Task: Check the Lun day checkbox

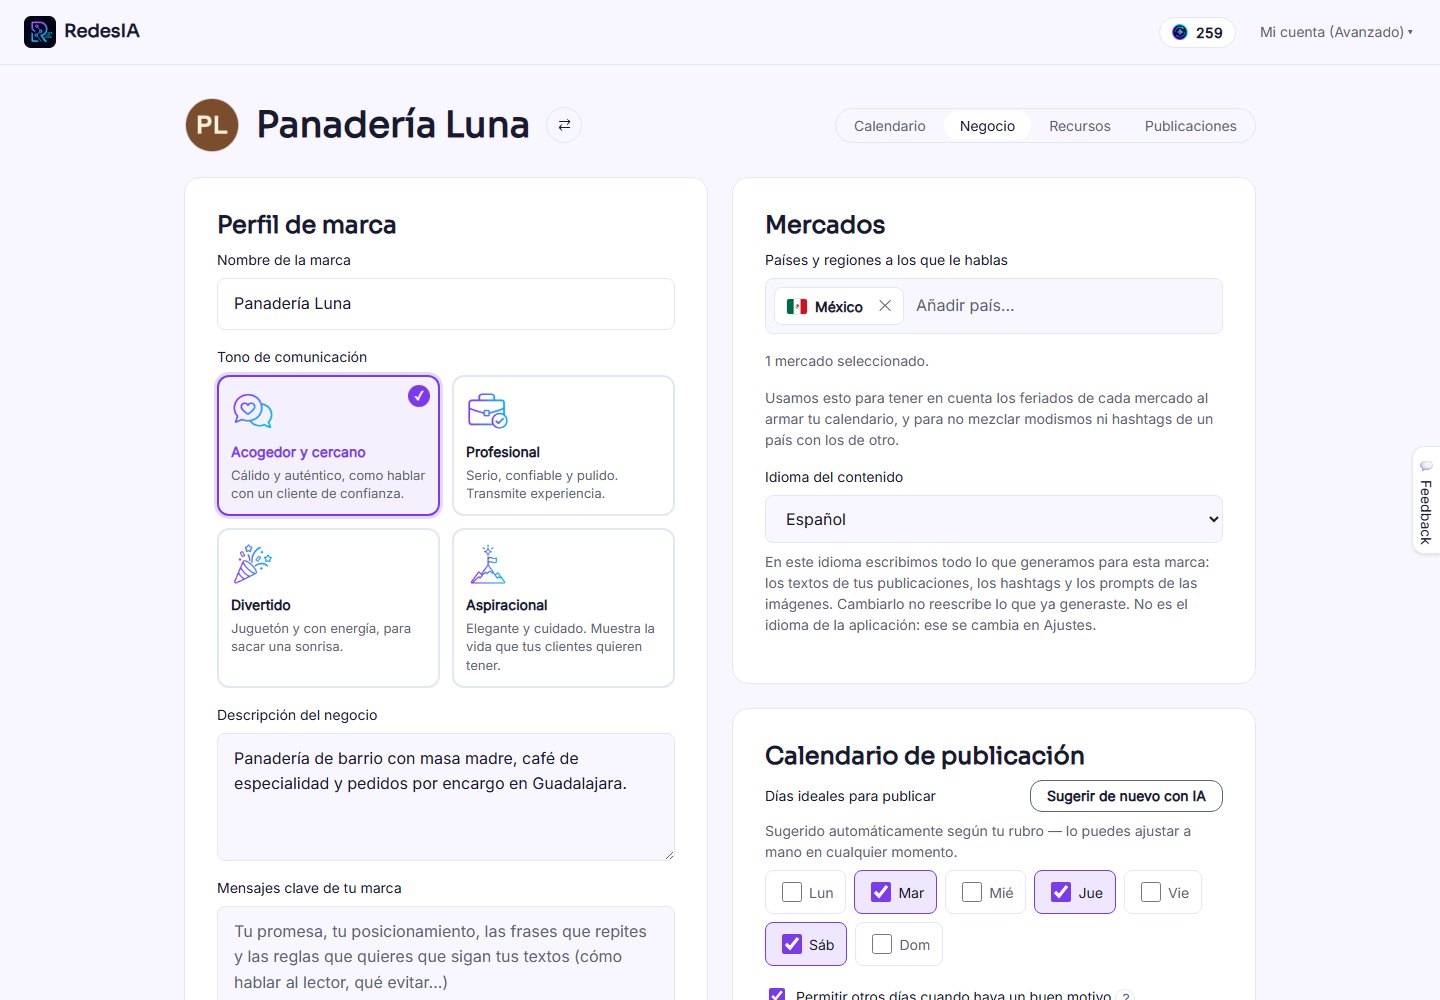Action: click(792, 892)
